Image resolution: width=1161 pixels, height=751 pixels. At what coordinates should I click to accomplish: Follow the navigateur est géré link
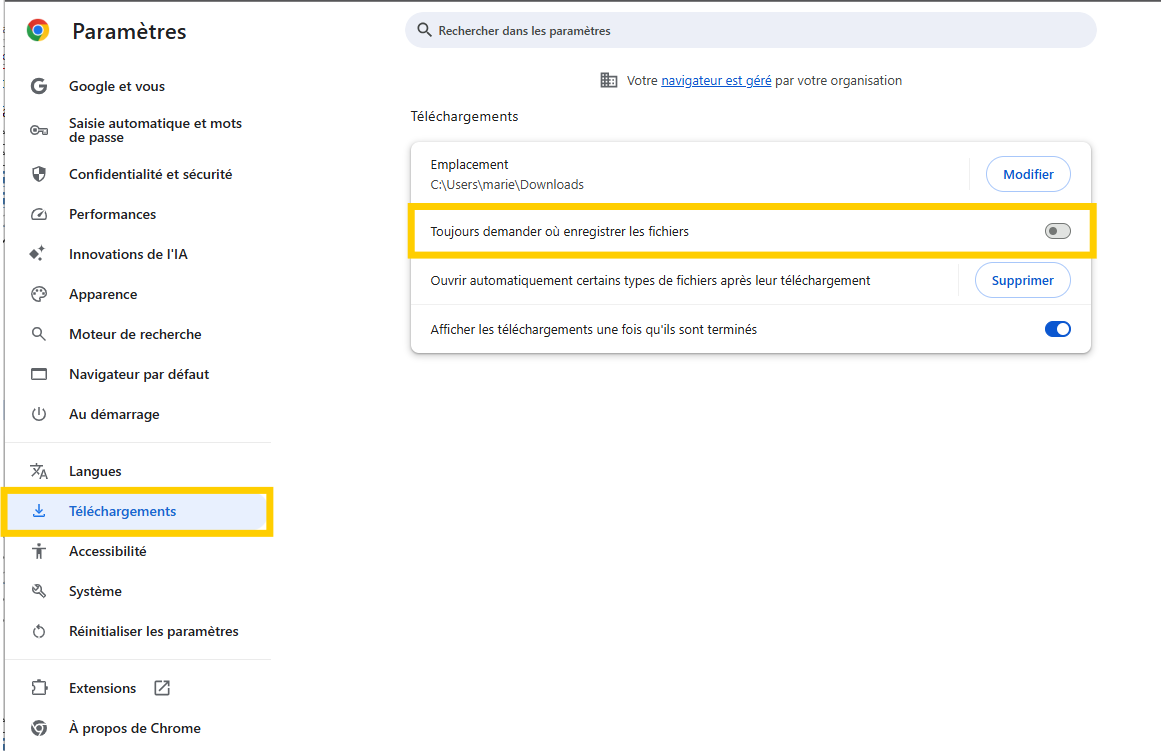point(716,80)
